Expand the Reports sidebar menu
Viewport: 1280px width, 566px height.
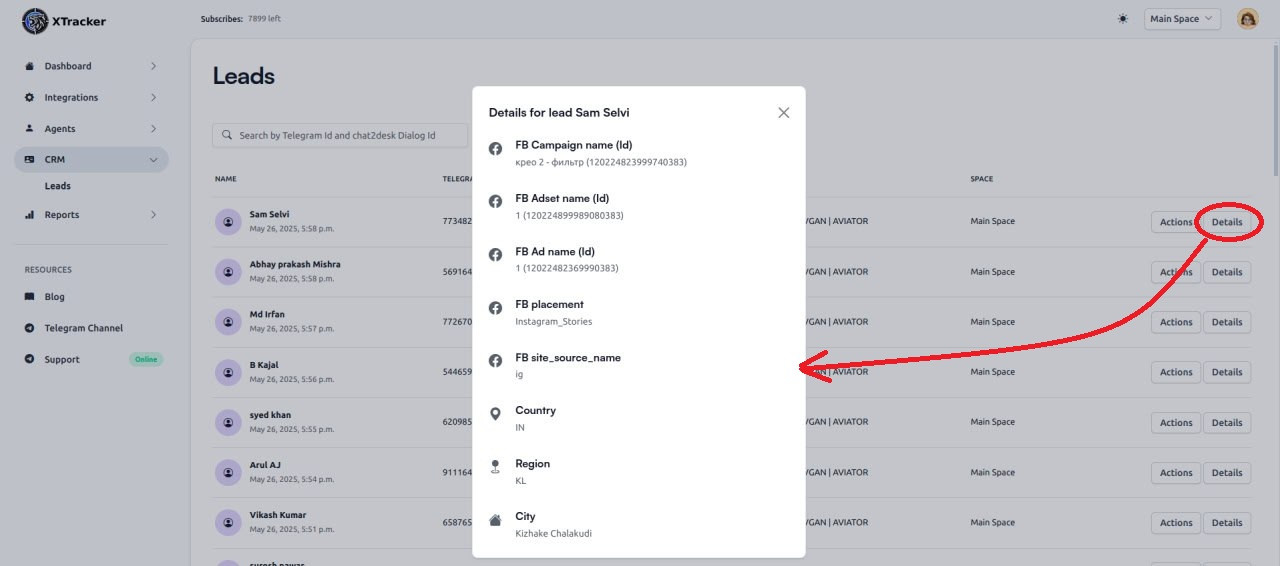pos(90,215)
